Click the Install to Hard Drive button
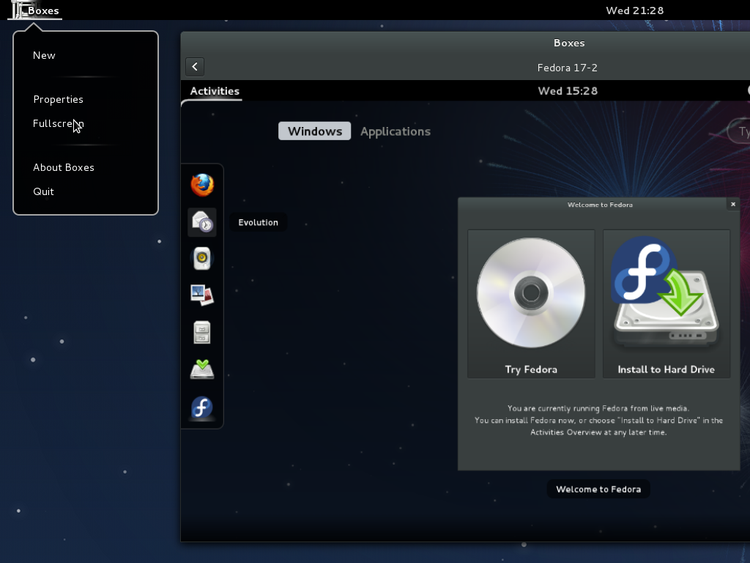Screen dimensions: 750x563 click(x=666, y=304)
